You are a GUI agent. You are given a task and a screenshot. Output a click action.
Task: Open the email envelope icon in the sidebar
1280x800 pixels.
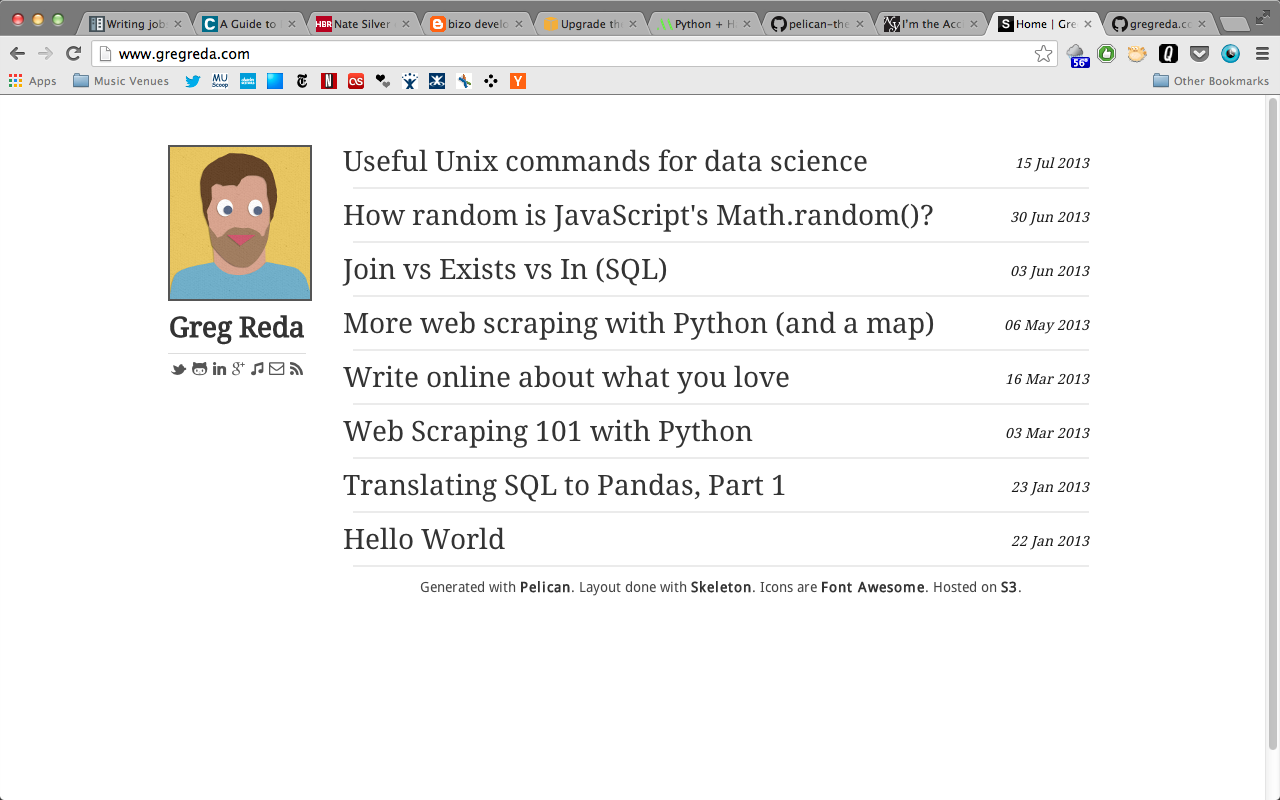[277, 369]
